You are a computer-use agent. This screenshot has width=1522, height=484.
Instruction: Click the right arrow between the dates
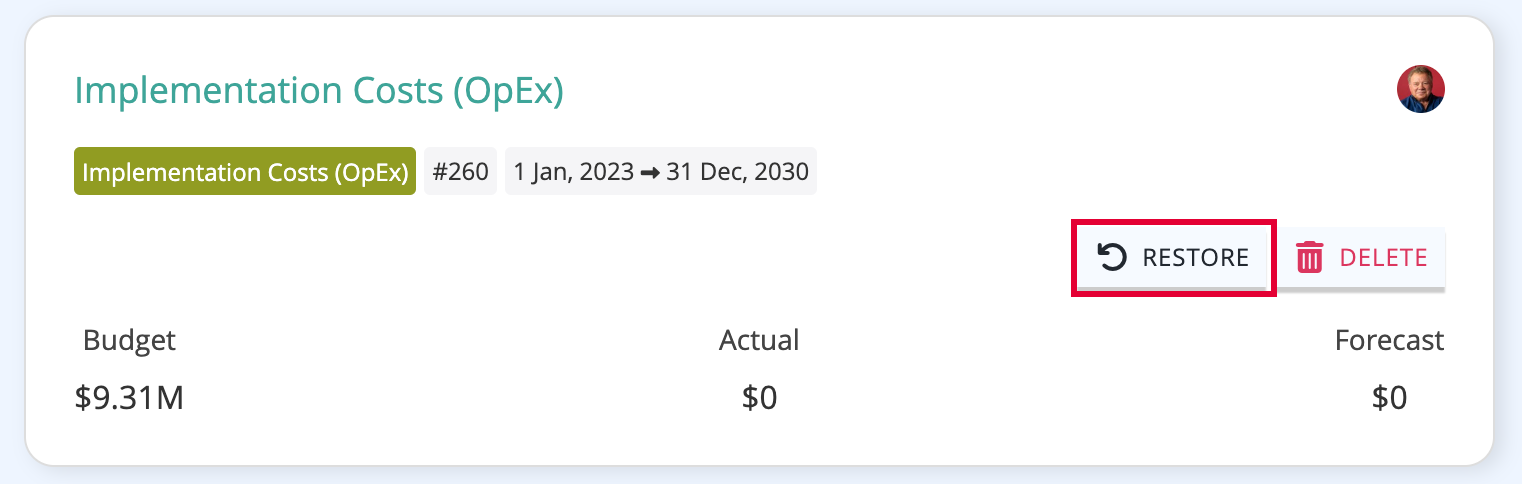click(x=650, y=172)
